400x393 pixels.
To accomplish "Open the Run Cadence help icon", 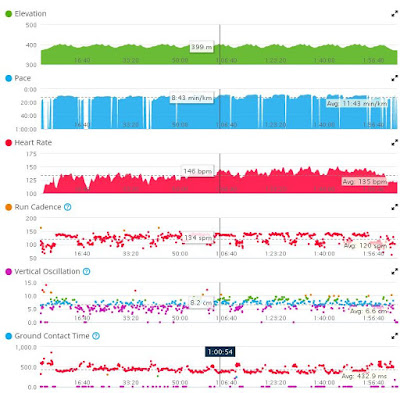I will [x=67, y=207].
